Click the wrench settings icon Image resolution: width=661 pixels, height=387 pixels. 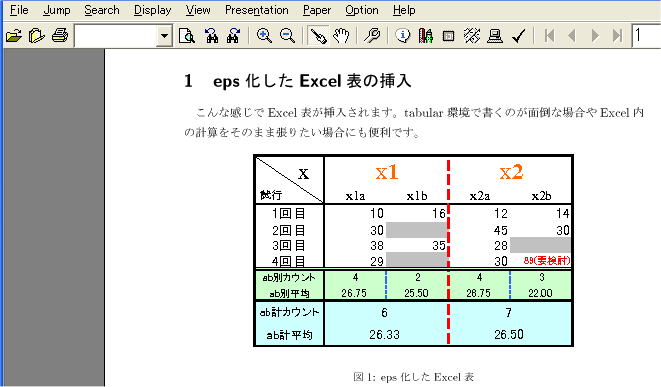(372, 35)
